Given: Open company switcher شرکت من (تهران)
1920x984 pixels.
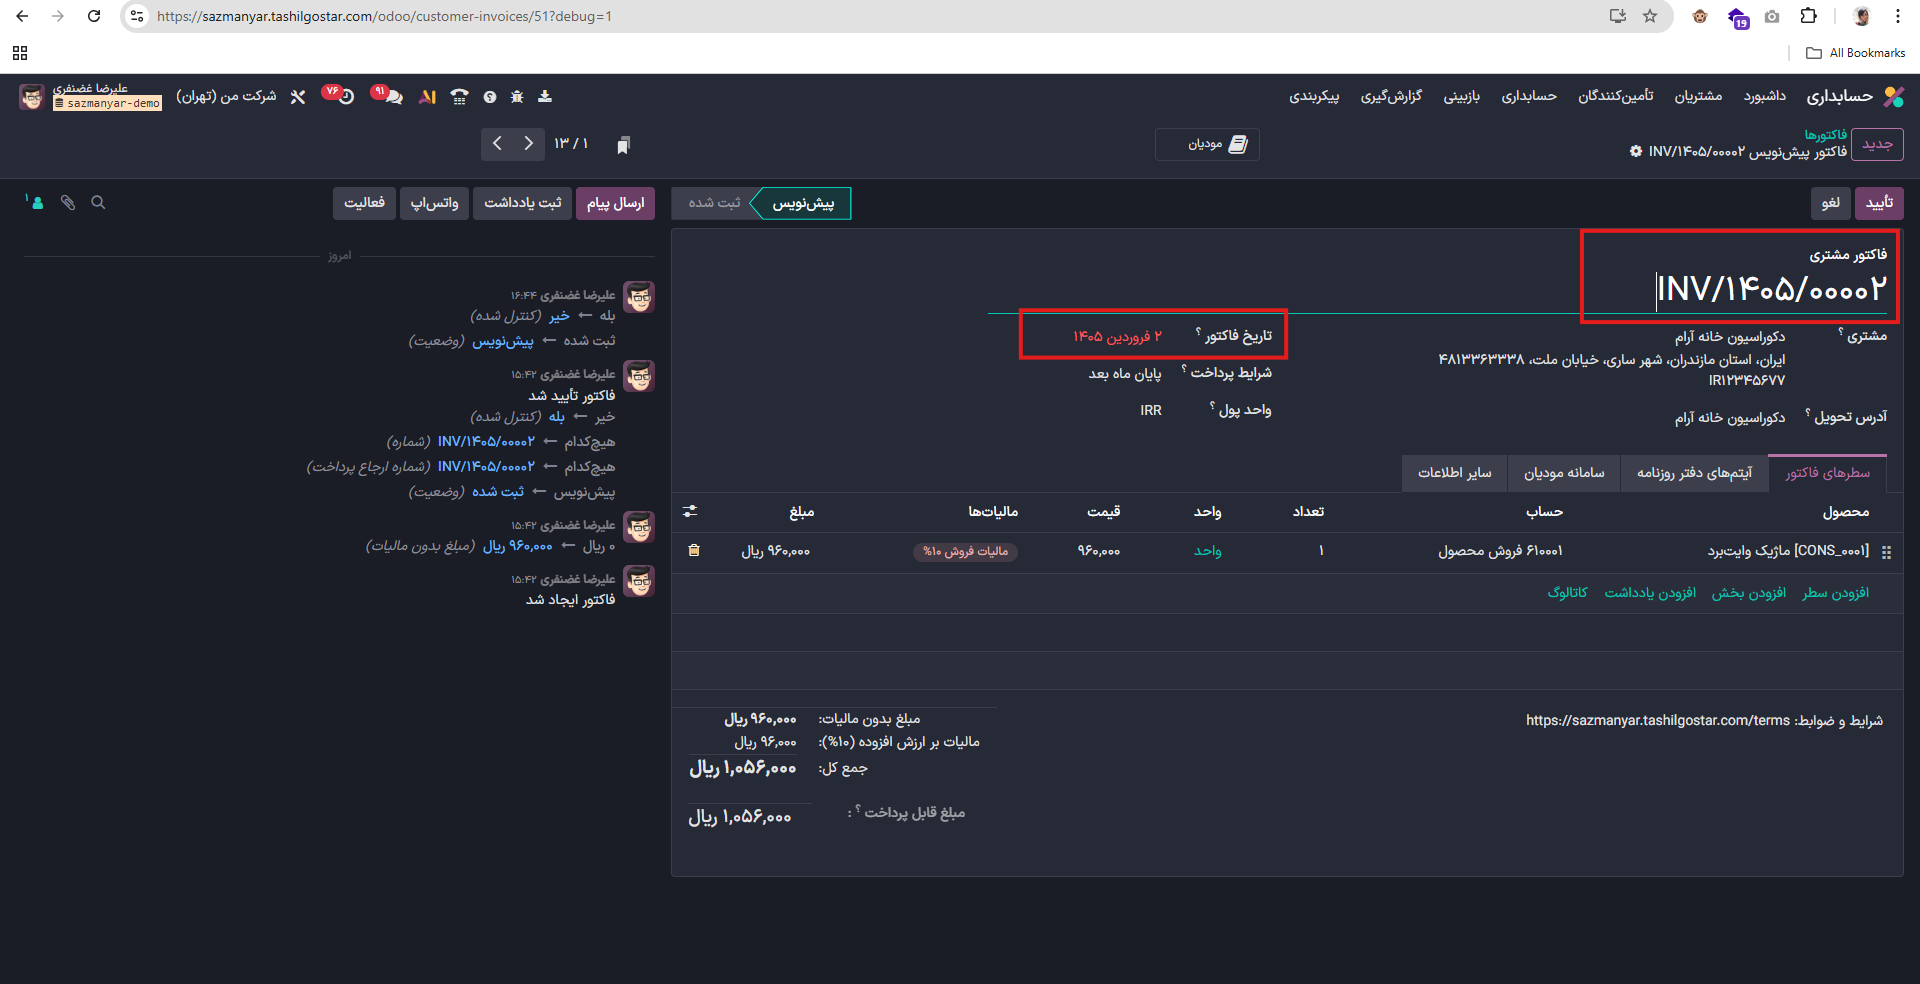Looking at the screenshot, I should point(226,96).
